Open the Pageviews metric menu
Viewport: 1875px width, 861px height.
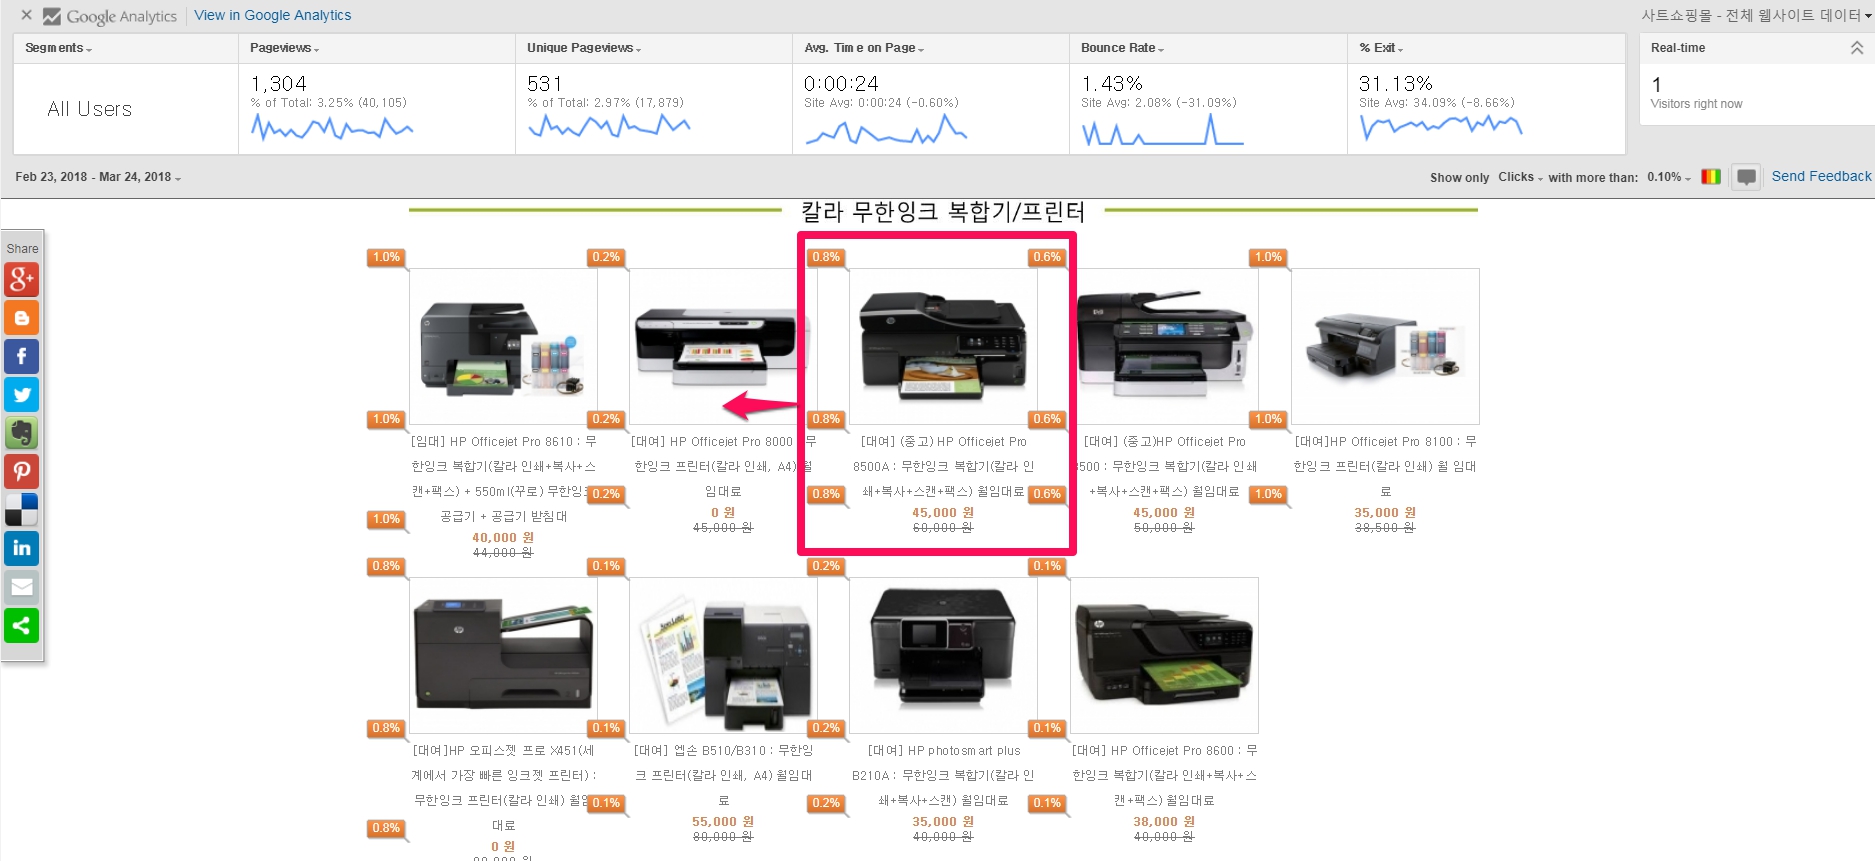click(x=285, y=48)
